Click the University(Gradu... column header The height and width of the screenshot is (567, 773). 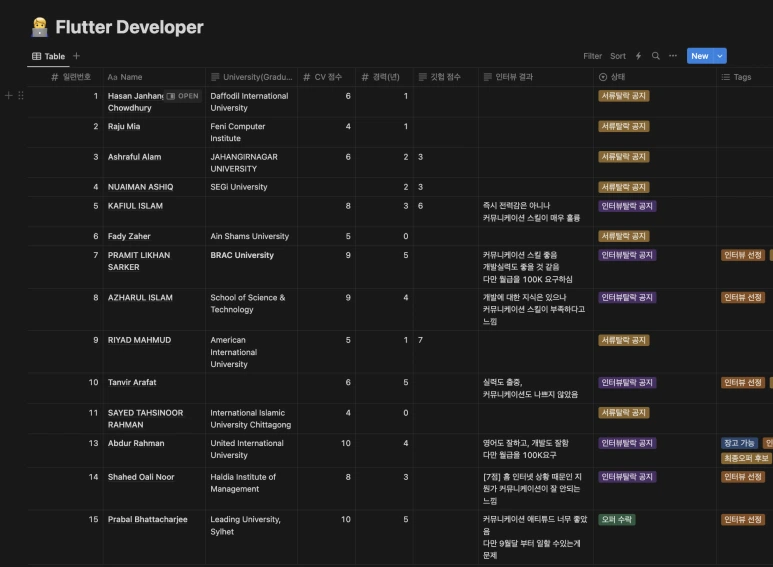(251, 77)
